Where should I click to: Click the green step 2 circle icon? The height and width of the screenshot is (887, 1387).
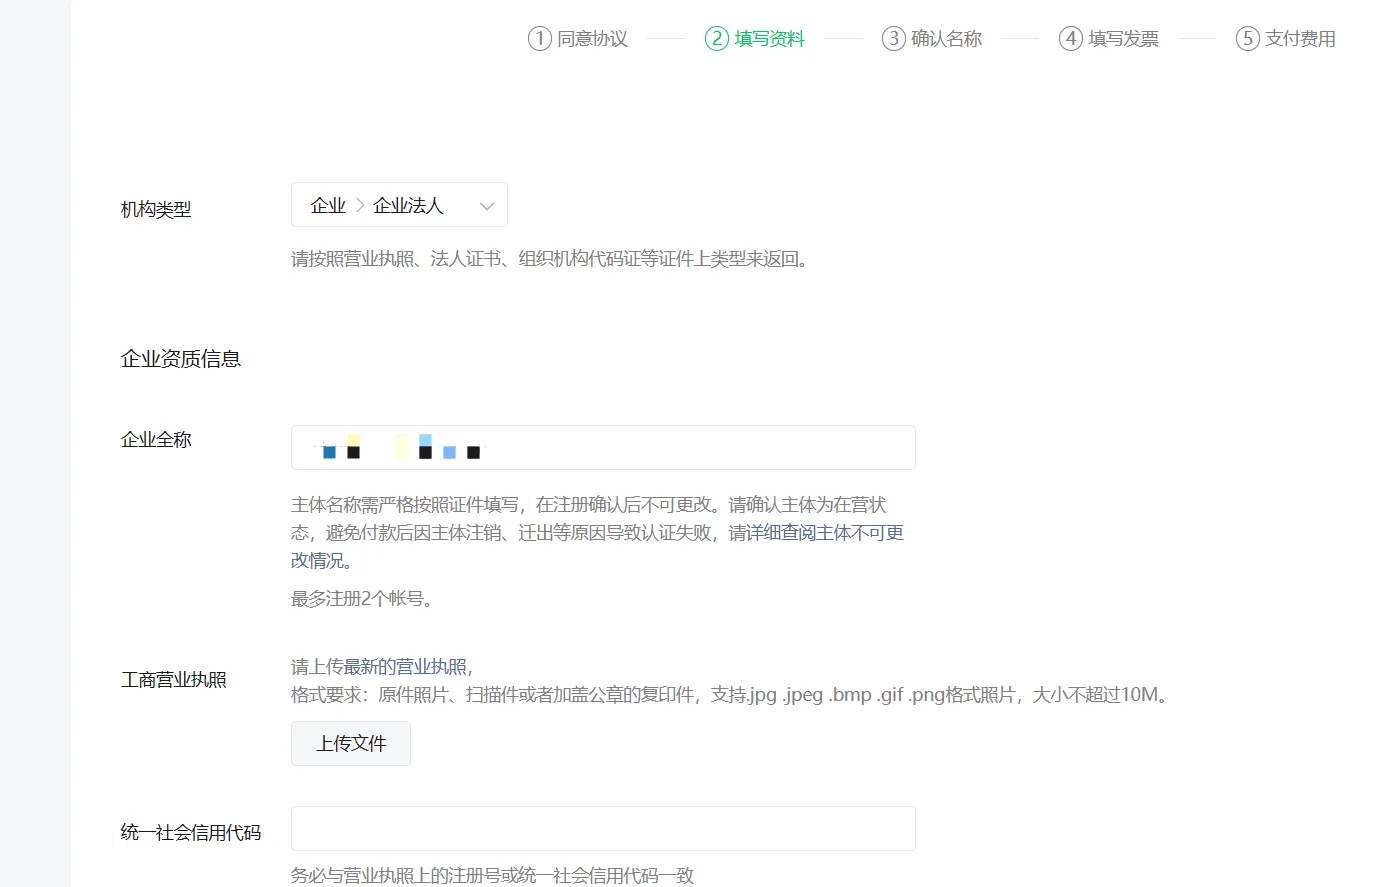point(716,39)
